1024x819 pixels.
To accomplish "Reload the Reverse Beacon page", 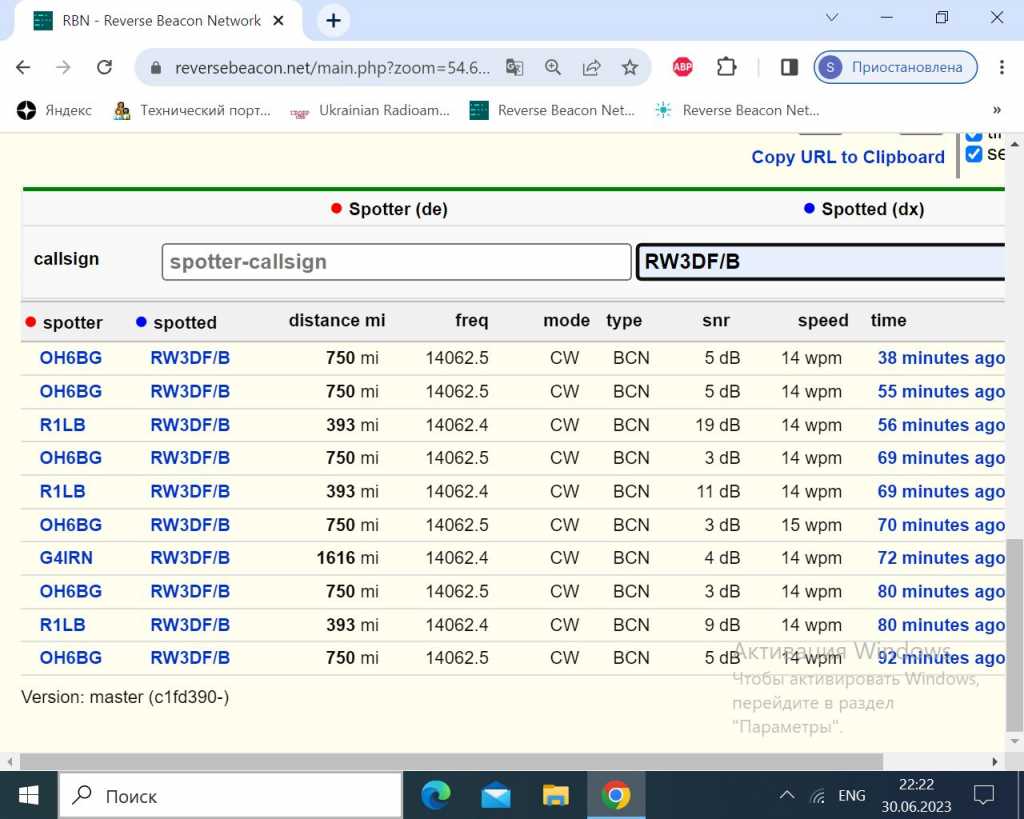I will [x=104, y=67].
